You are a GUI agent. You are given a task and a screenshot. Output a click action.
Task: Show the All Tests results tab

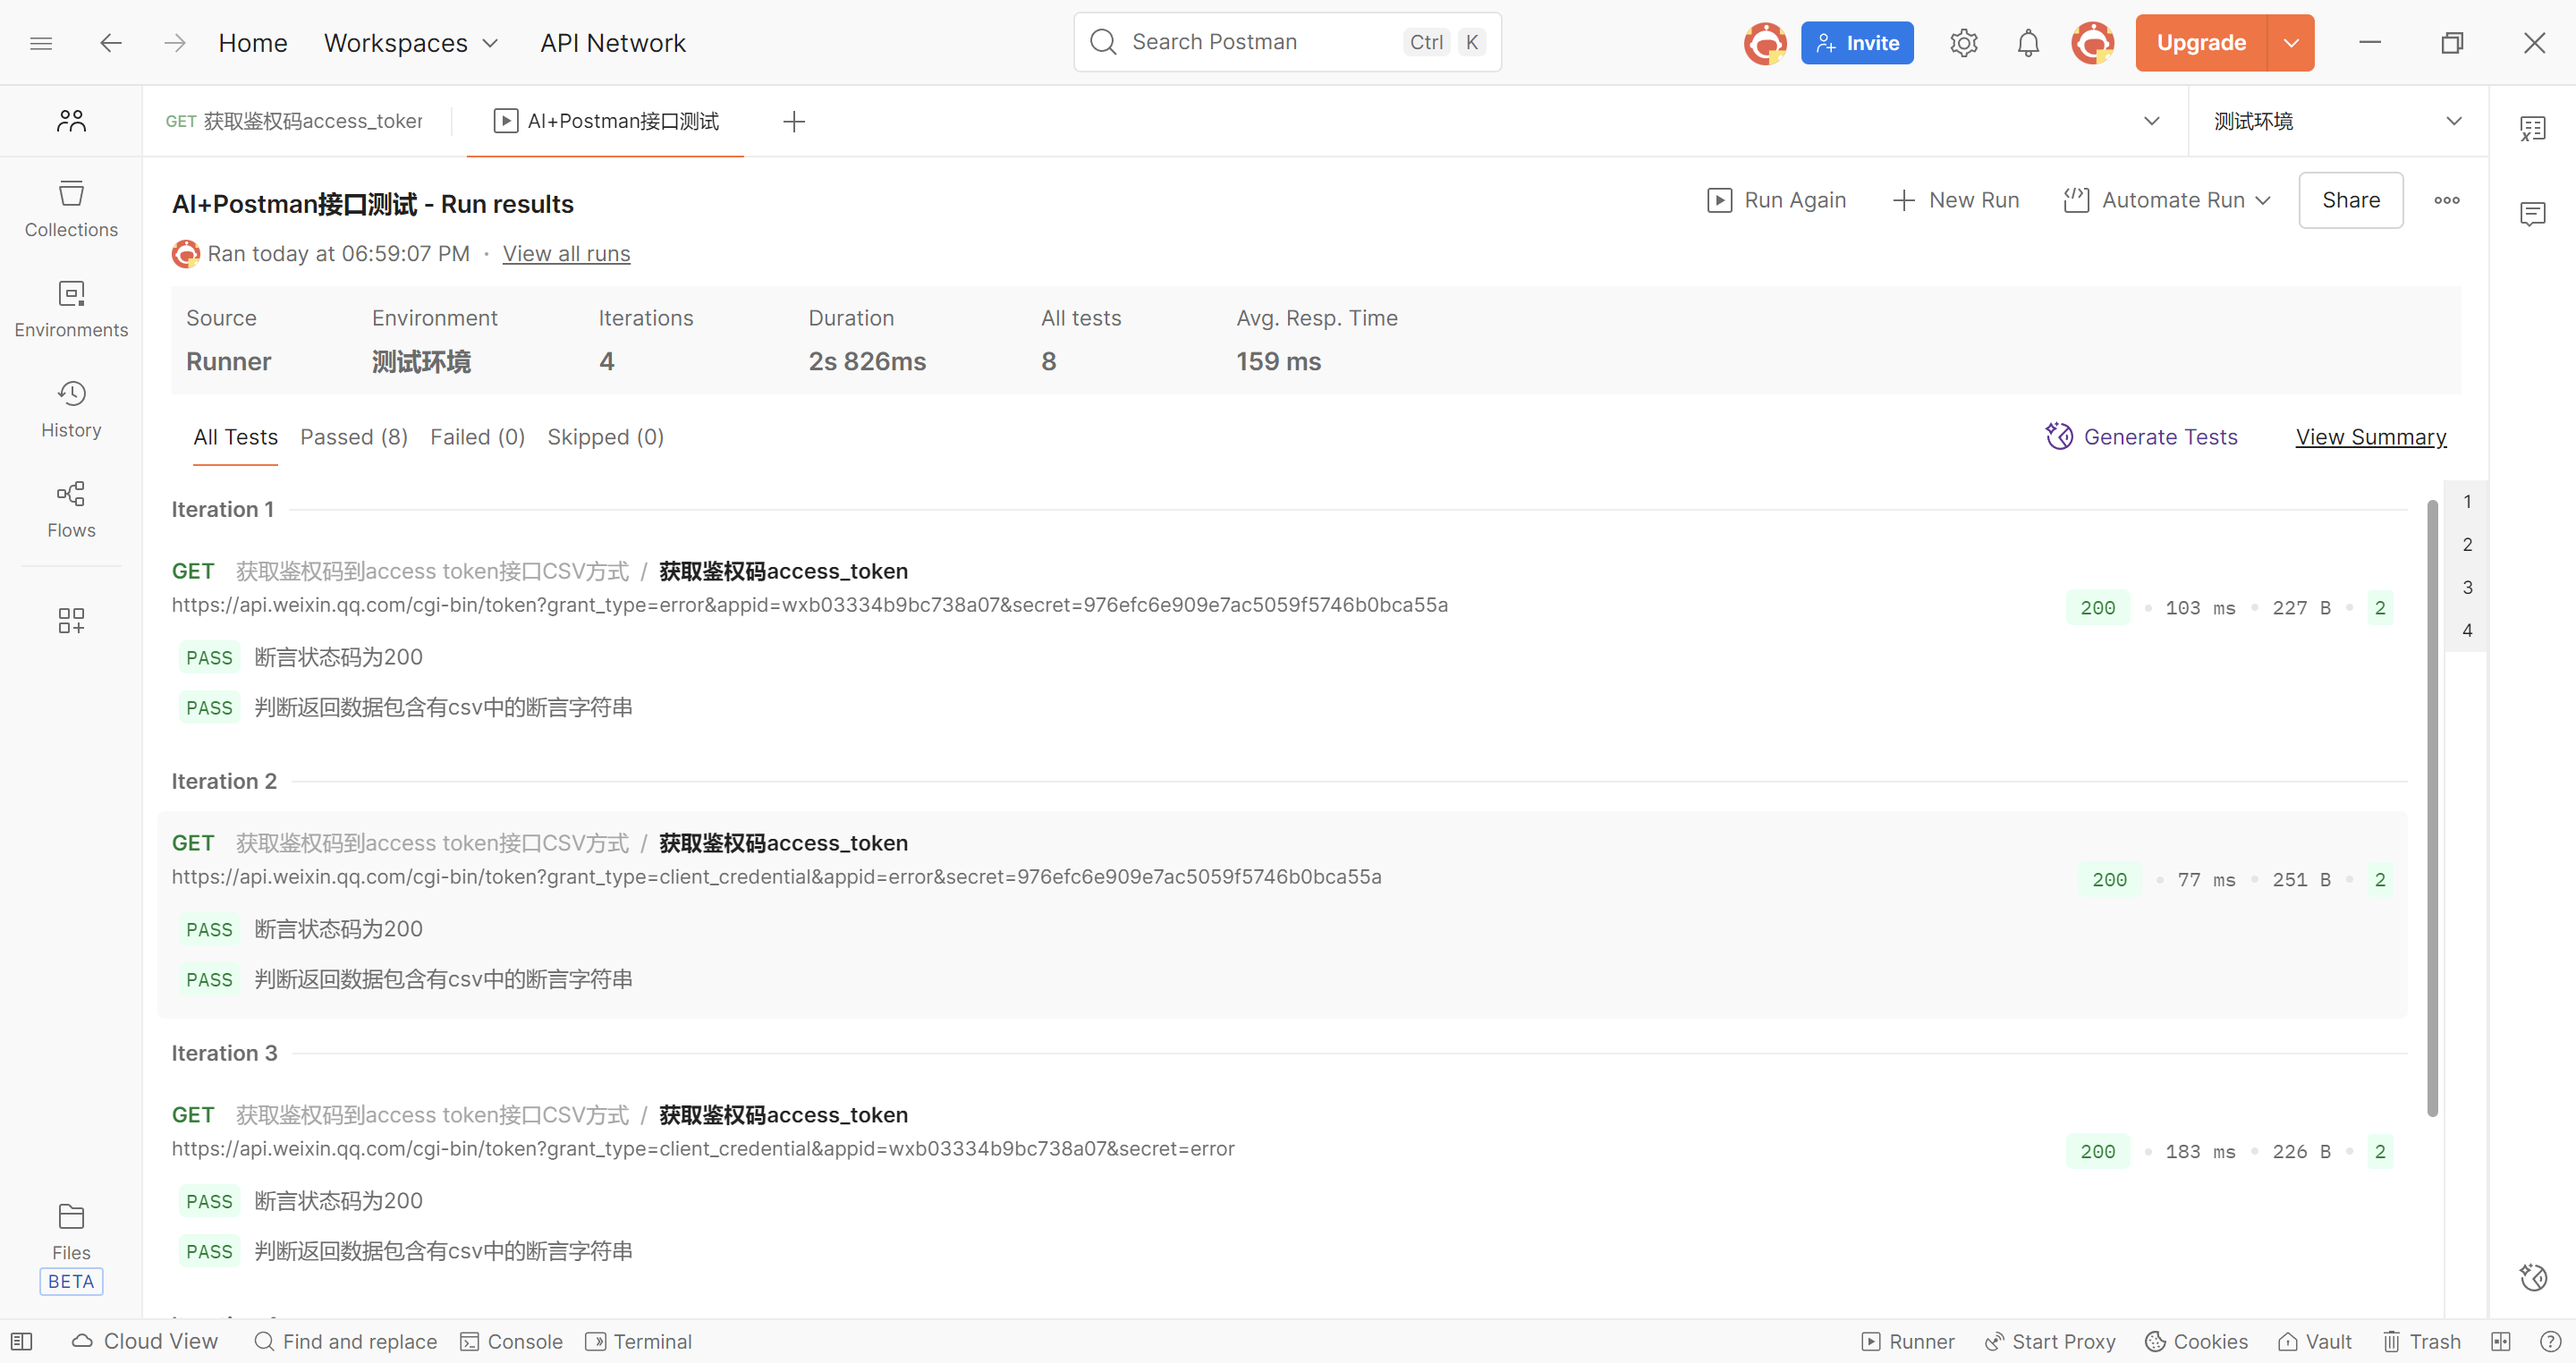point(235,437)
